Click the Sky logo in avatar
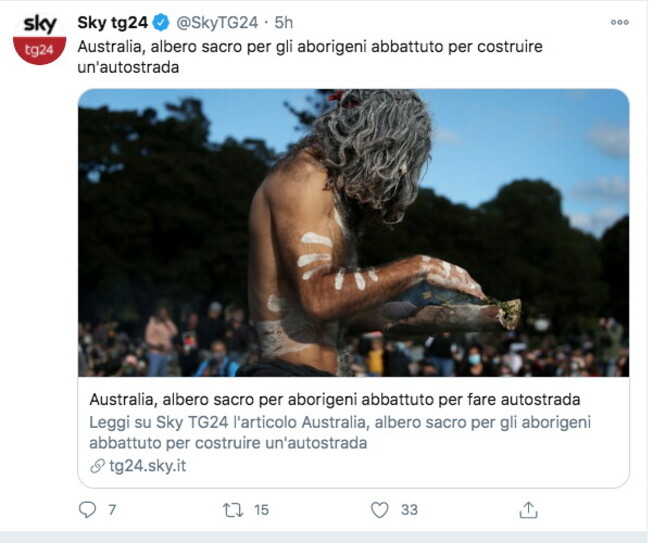 40,25
